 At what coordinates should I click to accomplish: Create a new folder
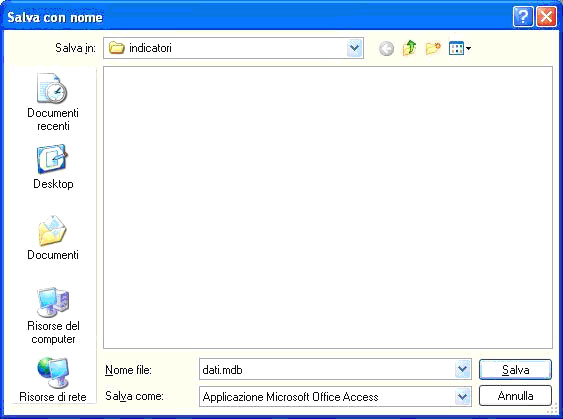click(433, 48)
